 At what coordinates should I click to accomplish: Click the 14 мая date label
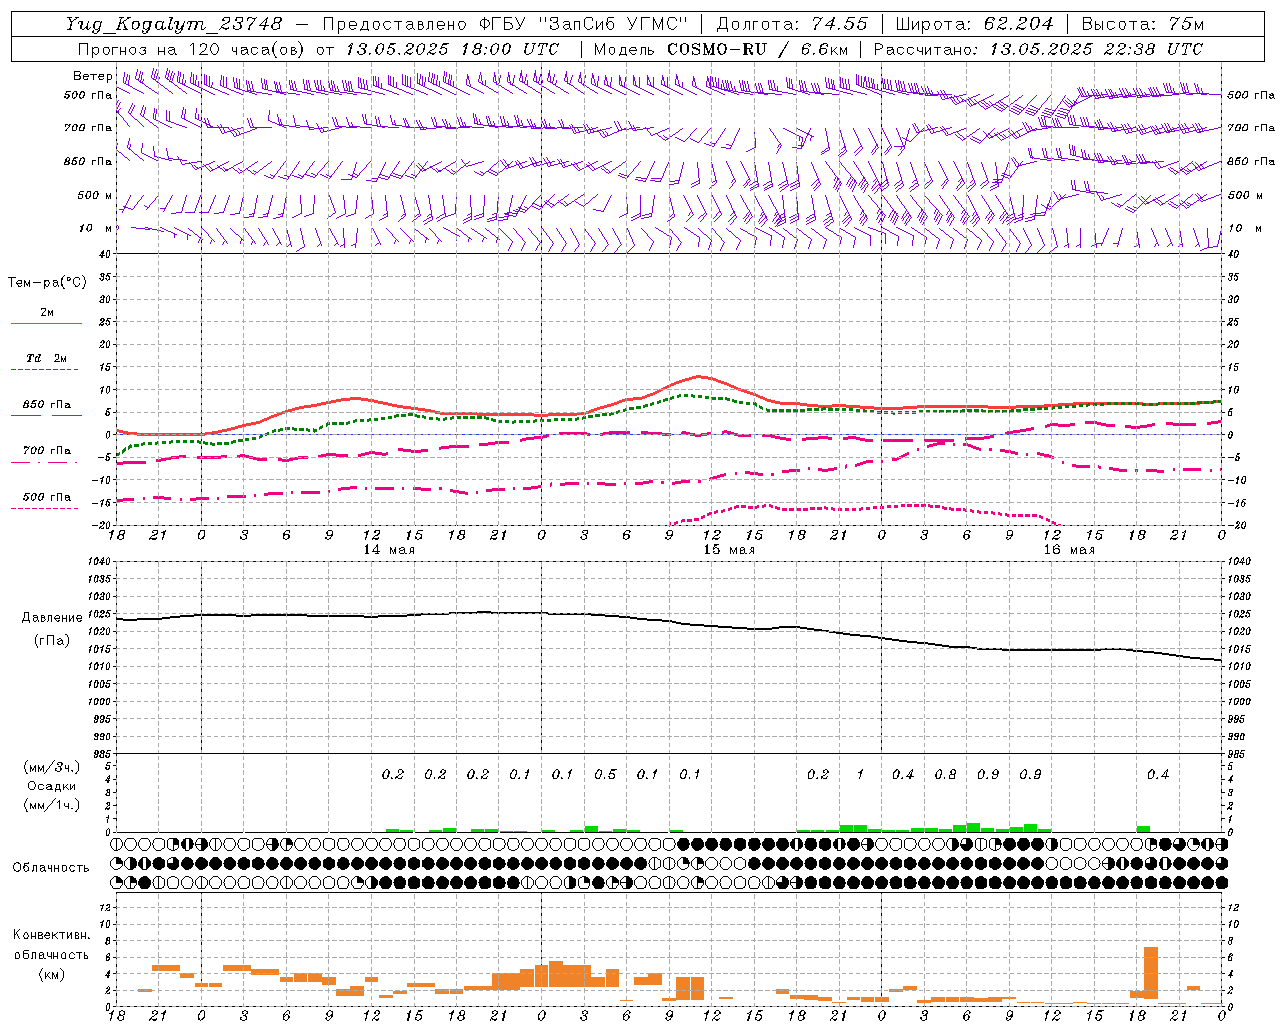388,550
